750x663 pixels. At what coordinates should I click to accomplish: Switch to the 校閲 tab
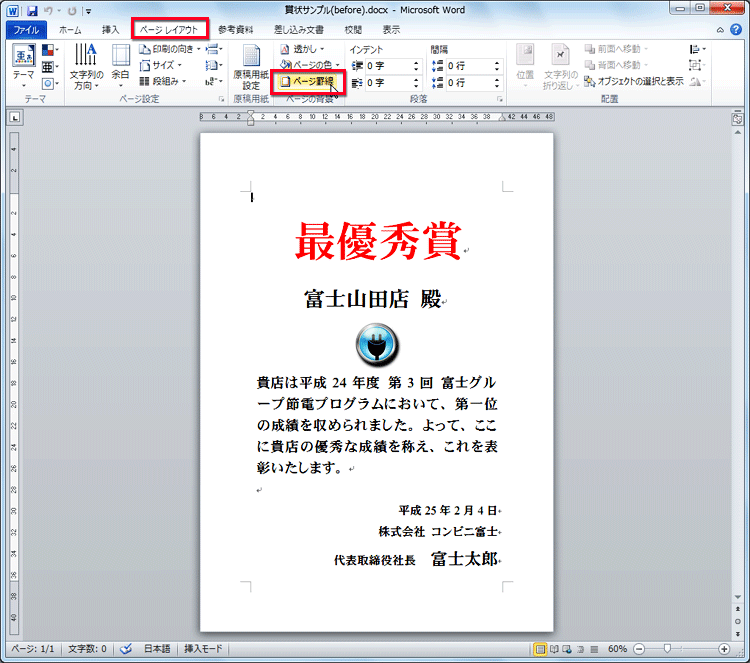pyautogui.click(x=353, y=30)
